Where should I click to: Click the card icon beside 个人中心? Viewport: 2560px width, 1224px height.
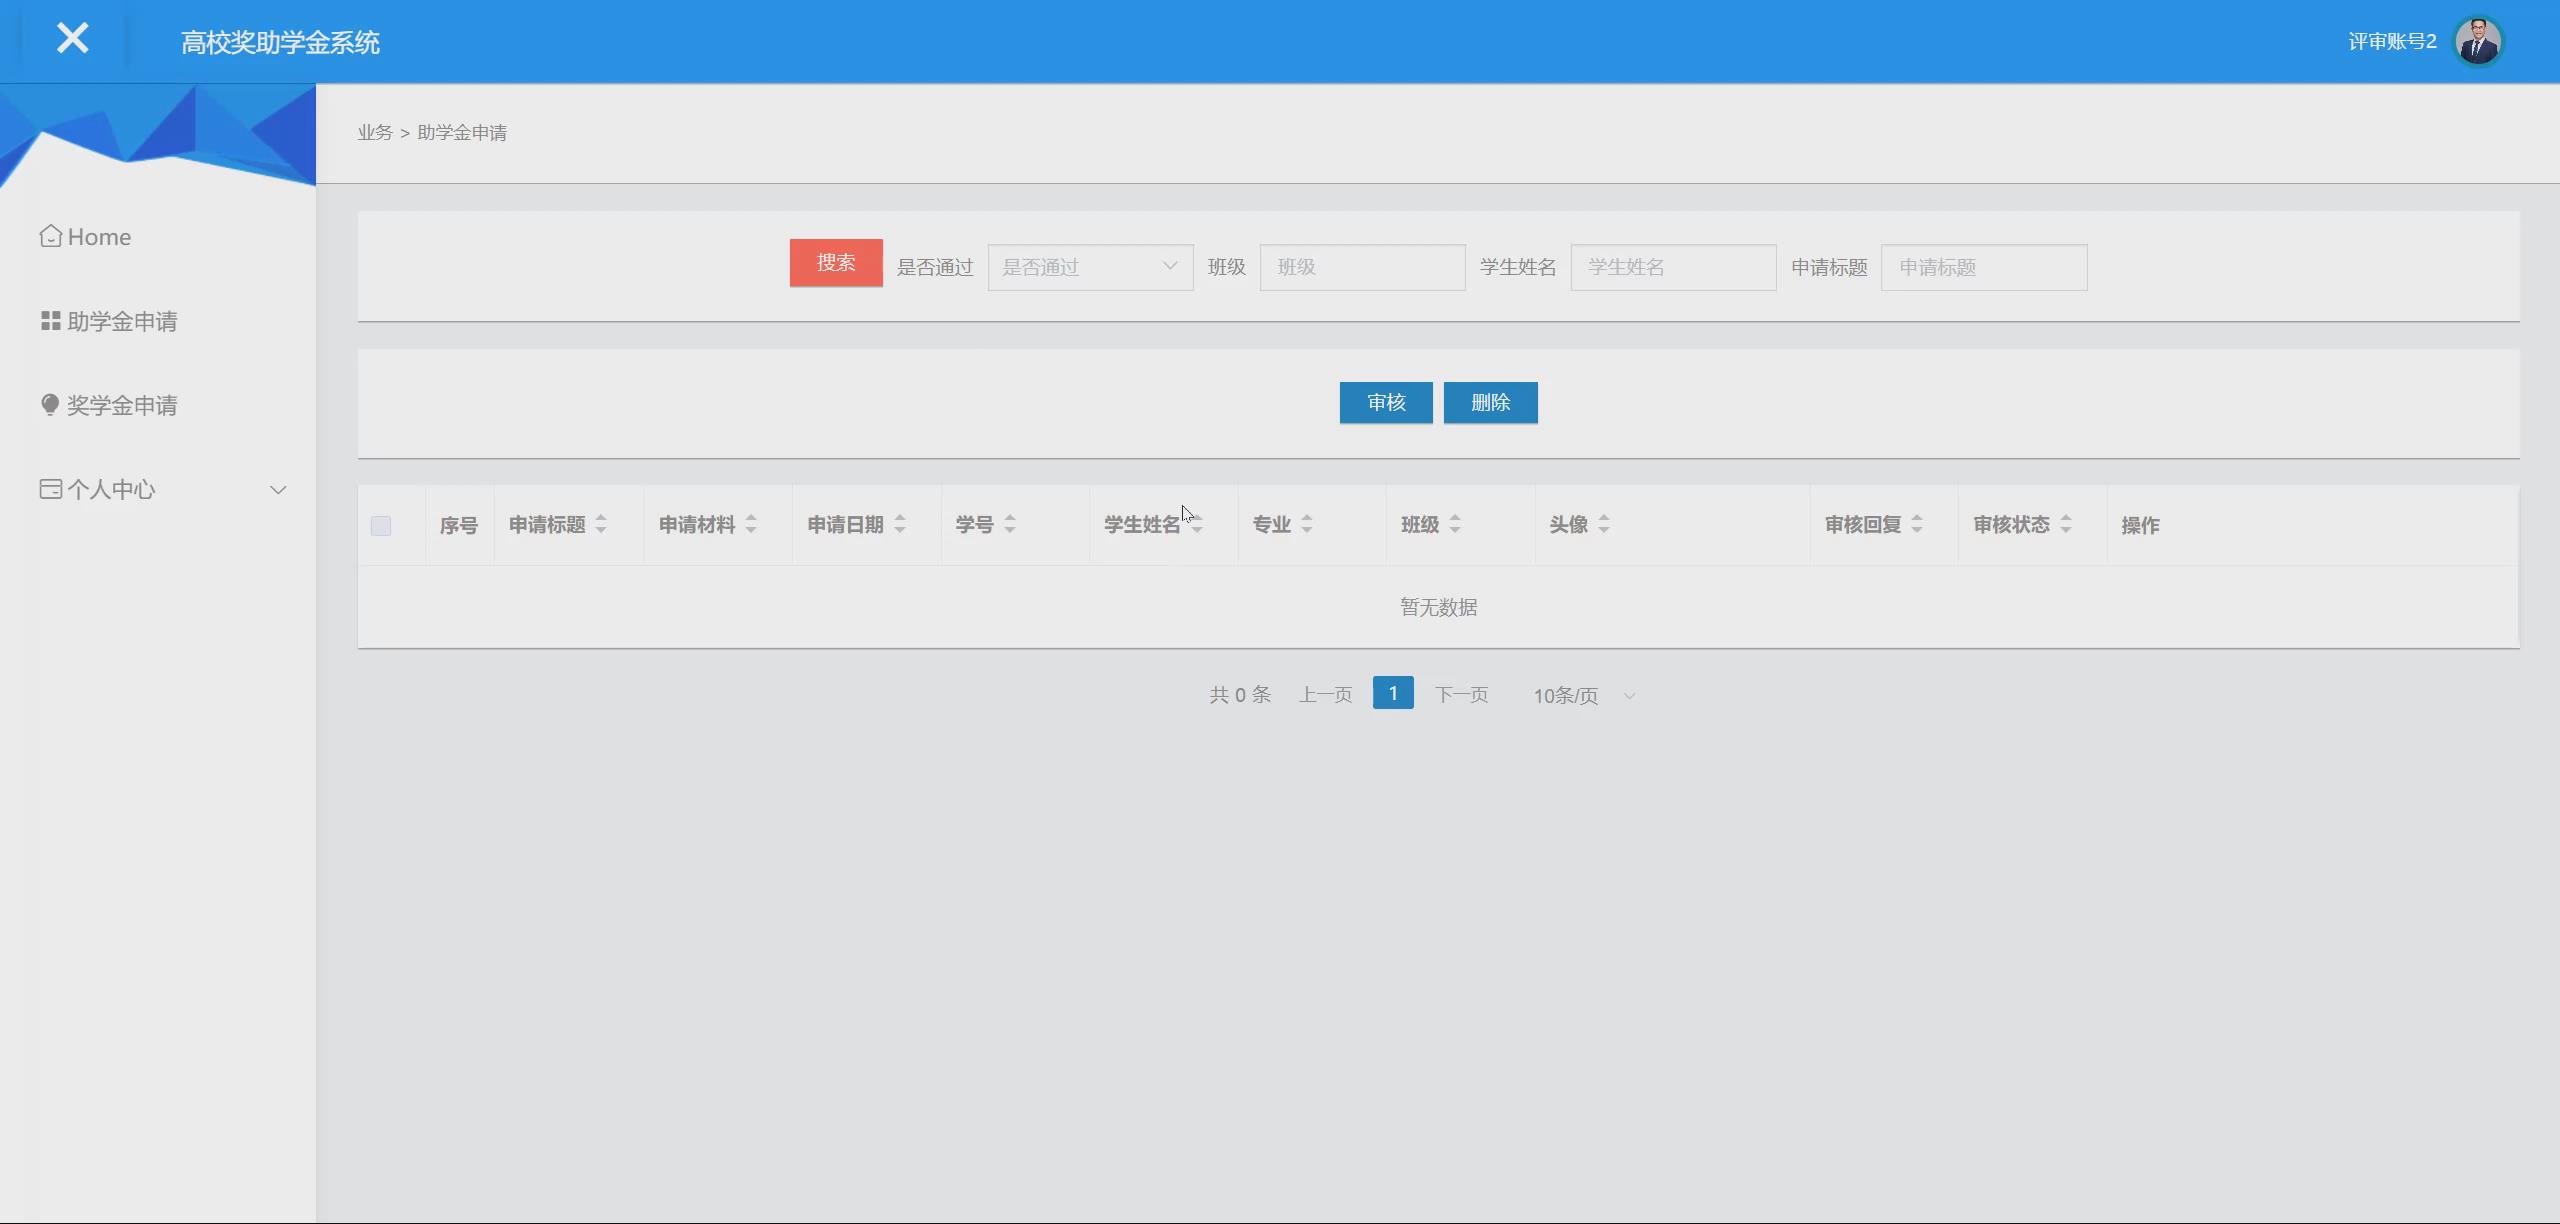[x=50, y=489]
